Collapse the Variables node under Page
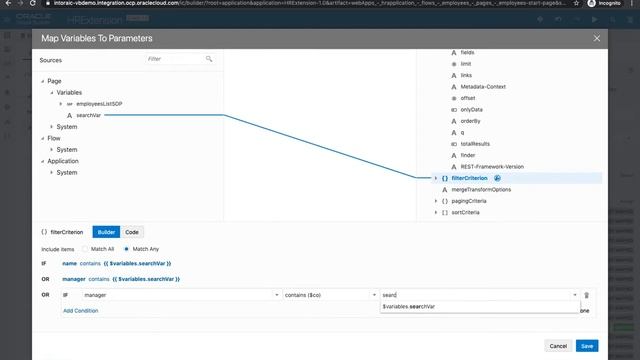Viewport: 640px width, 360px height. point(52,93)
